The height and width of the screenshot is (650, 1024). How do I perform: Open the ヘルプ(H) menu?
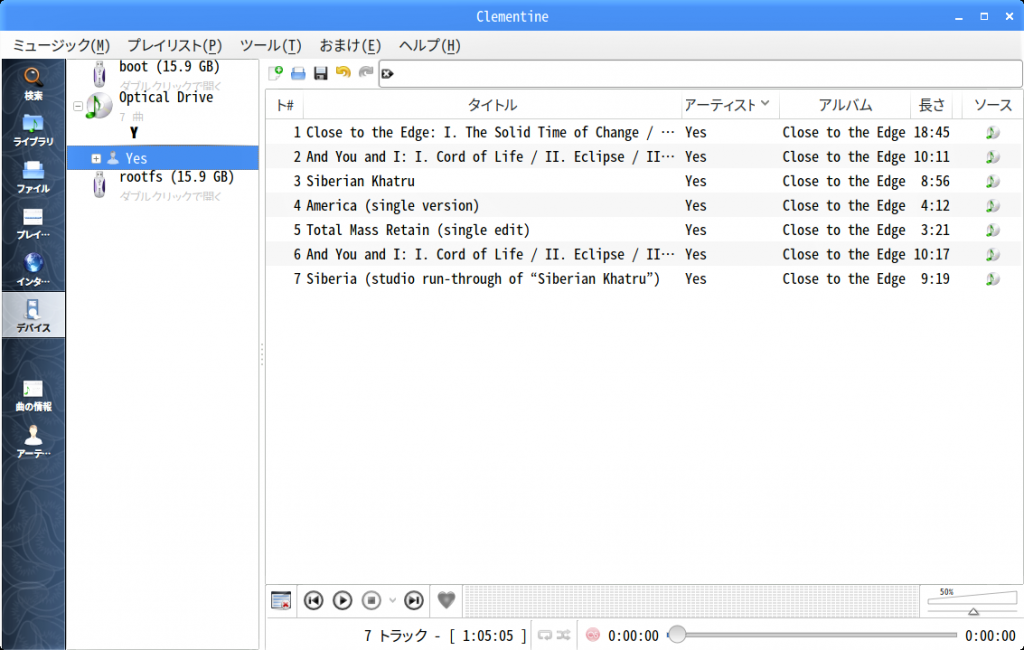[x=430, y=46]
